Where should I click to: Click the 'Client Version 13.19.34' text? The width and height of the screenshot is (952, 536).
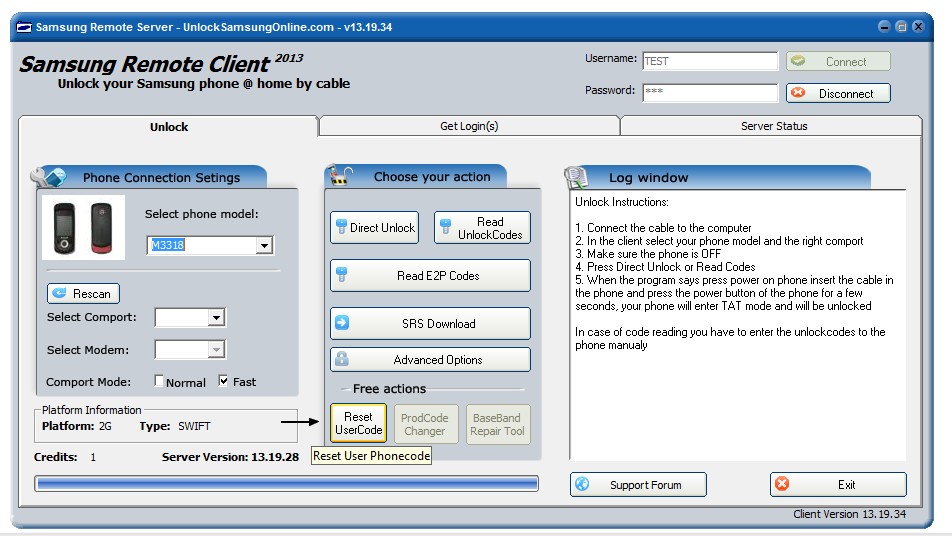click(x=849, y=514)
